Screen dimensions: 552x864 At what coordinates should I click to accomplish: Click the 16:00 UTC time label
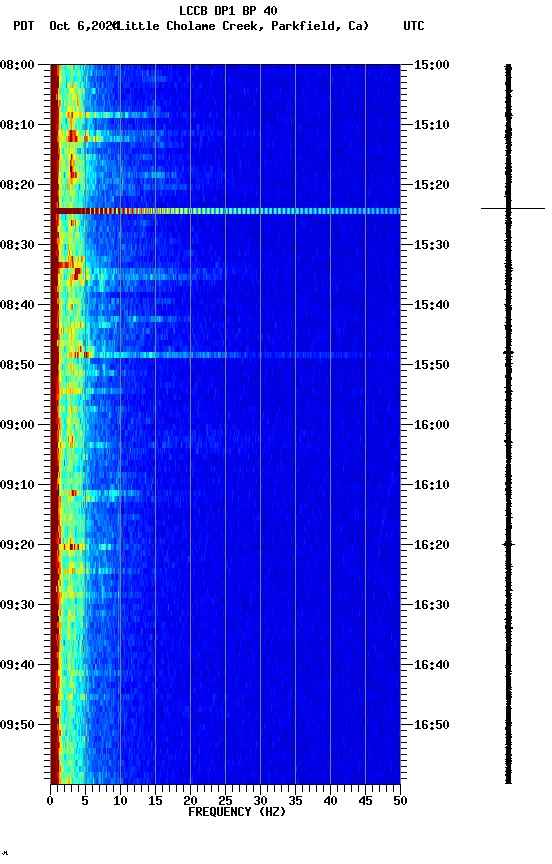tap(432, 425)
